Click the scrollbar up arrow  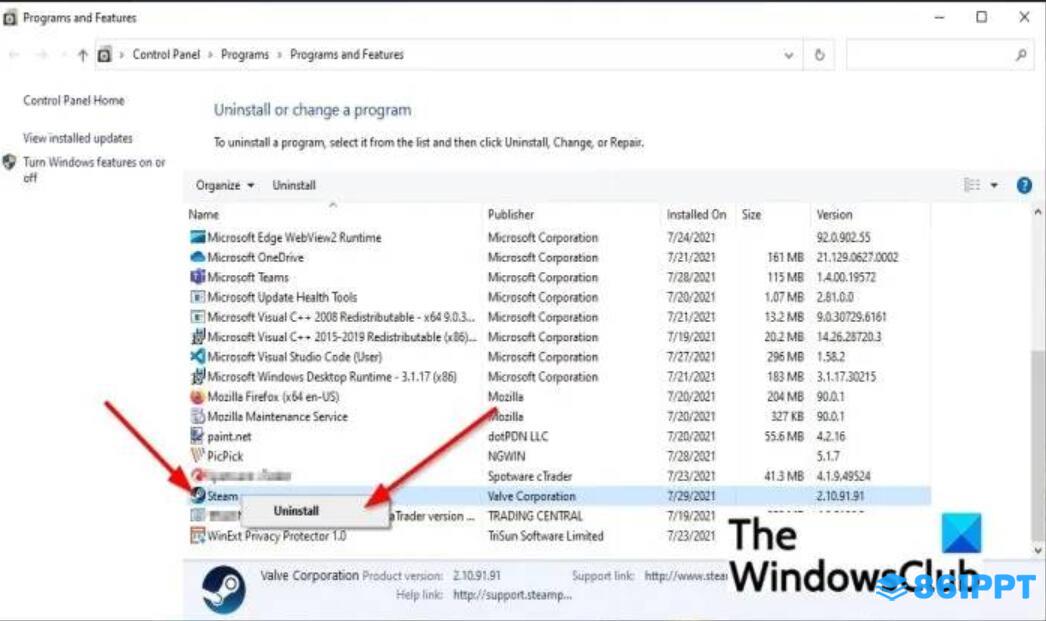point(1037,212)
